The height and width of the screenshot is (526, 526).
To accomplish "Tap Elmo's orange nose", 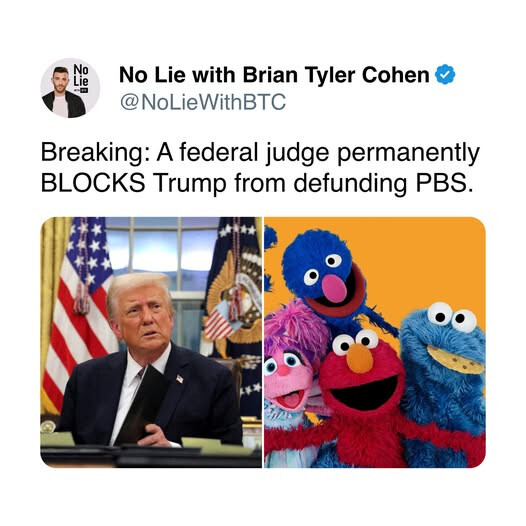I will [x=359, y=359].
